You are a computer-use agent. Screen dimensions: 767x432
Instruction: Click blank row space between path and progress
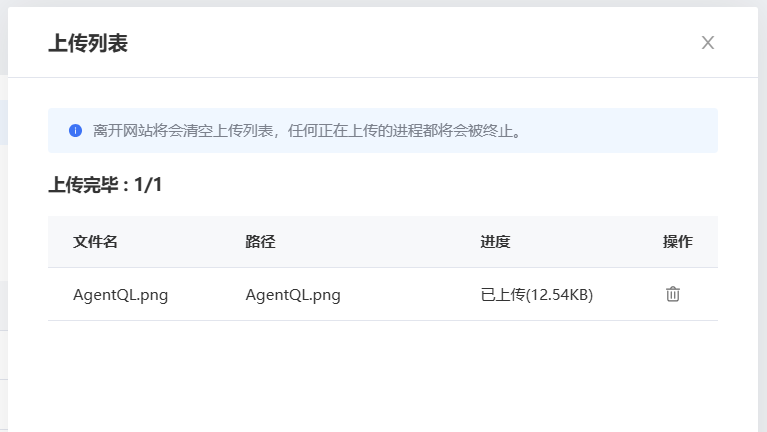[410, 295]
